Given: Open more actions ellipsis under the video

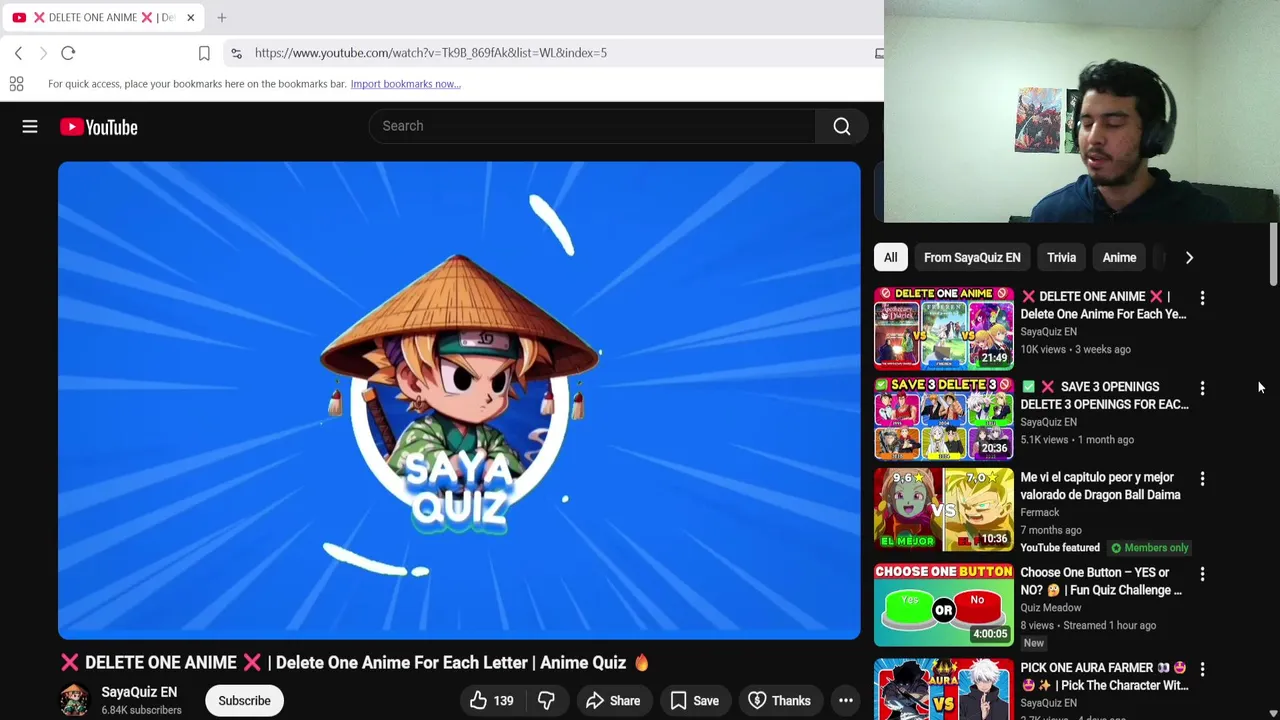Looking at the screenshot, I should tap(846, 701).
